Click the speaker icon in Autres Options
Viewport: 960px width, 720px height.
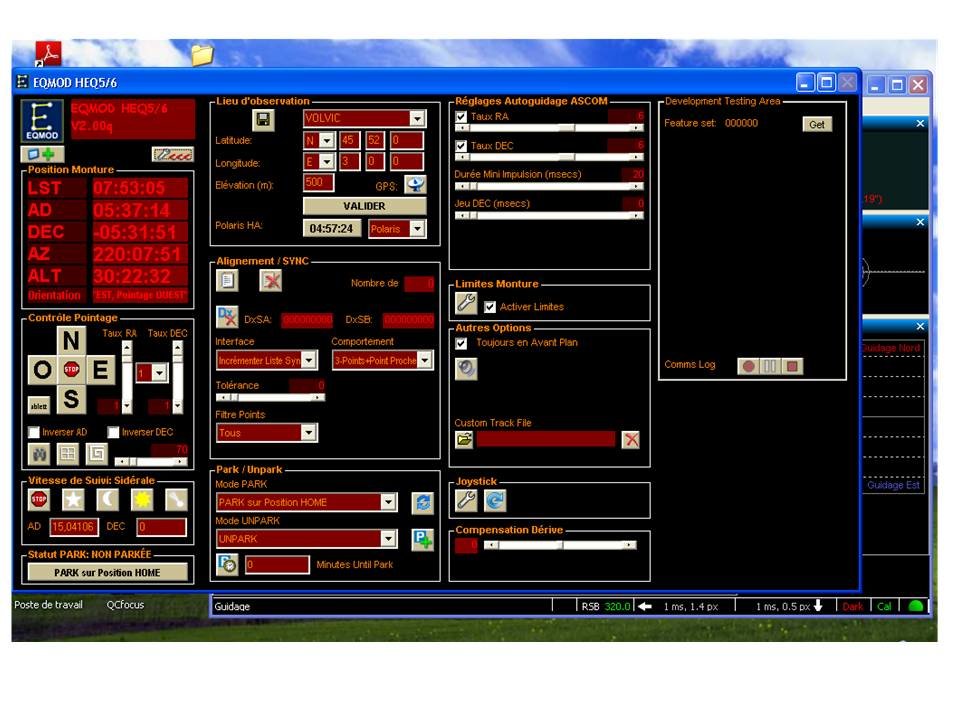466,369
